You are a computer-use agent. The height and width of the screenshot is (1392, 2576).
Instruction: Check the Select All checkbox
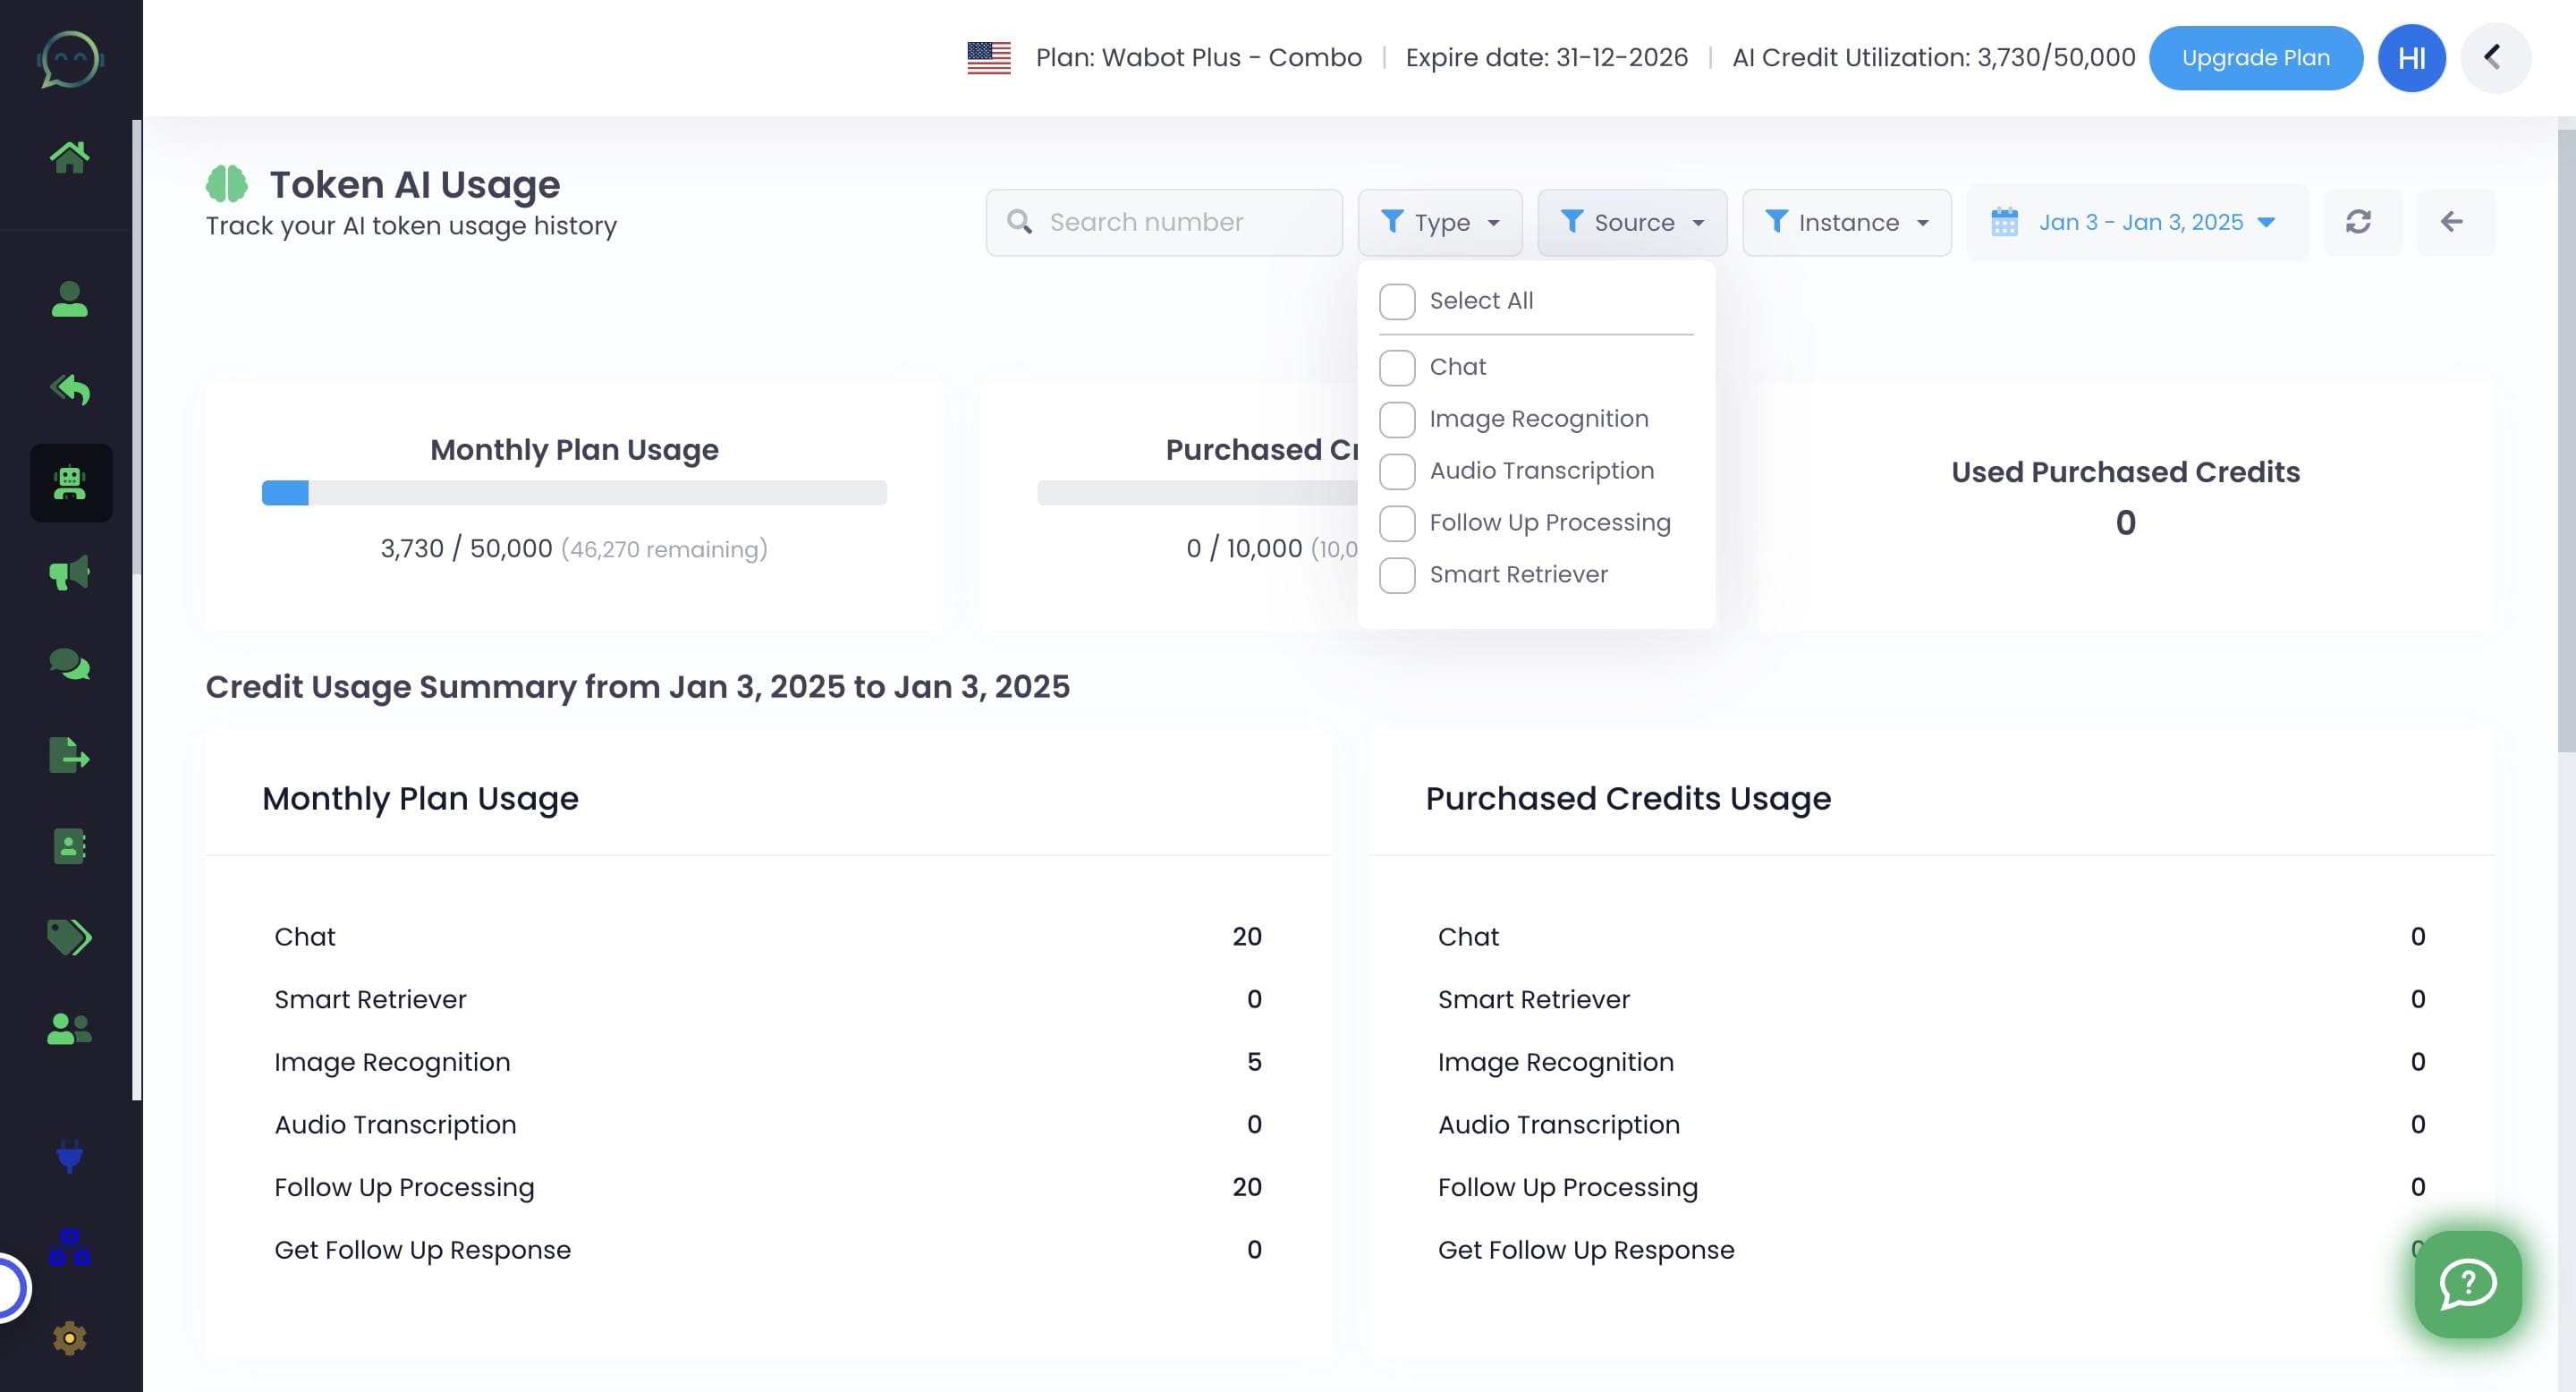(1396, 301)
